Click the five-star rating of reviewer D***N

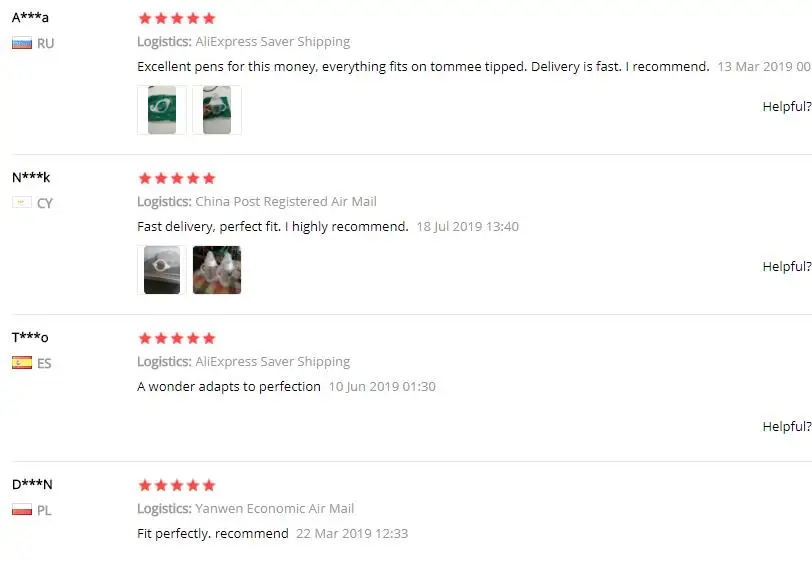pos(177,485)
